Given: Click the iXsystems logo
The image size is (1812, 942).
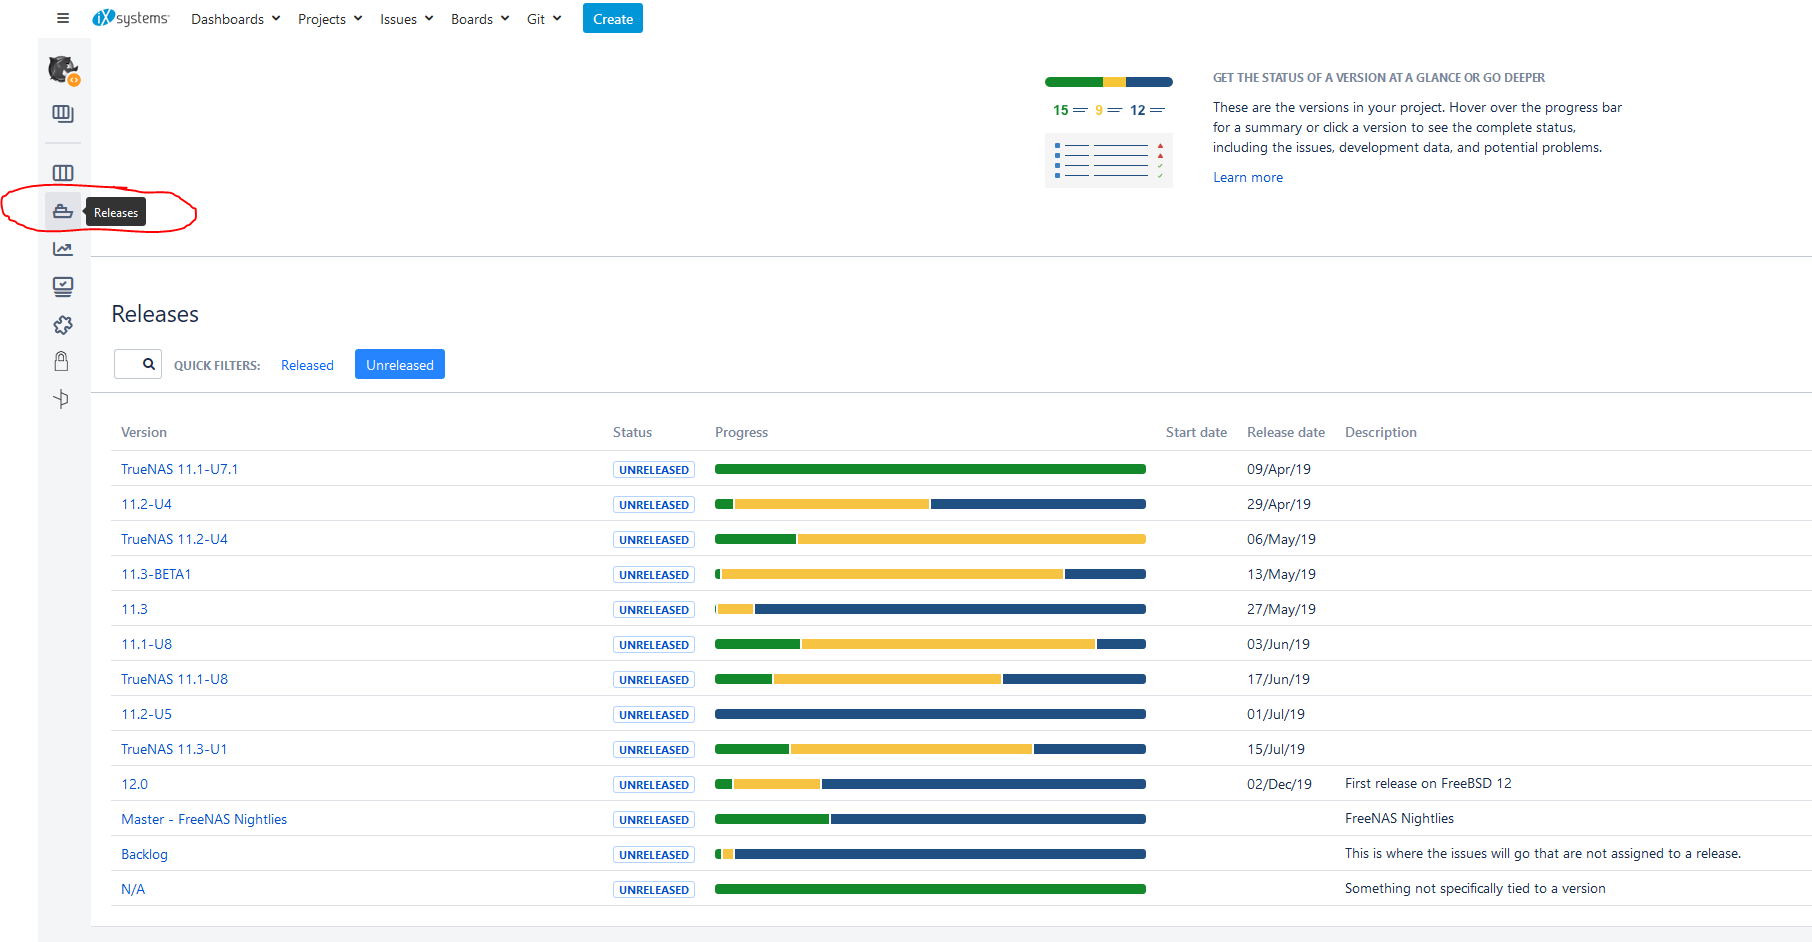Looking at the screenshot, I should point(131,18).
